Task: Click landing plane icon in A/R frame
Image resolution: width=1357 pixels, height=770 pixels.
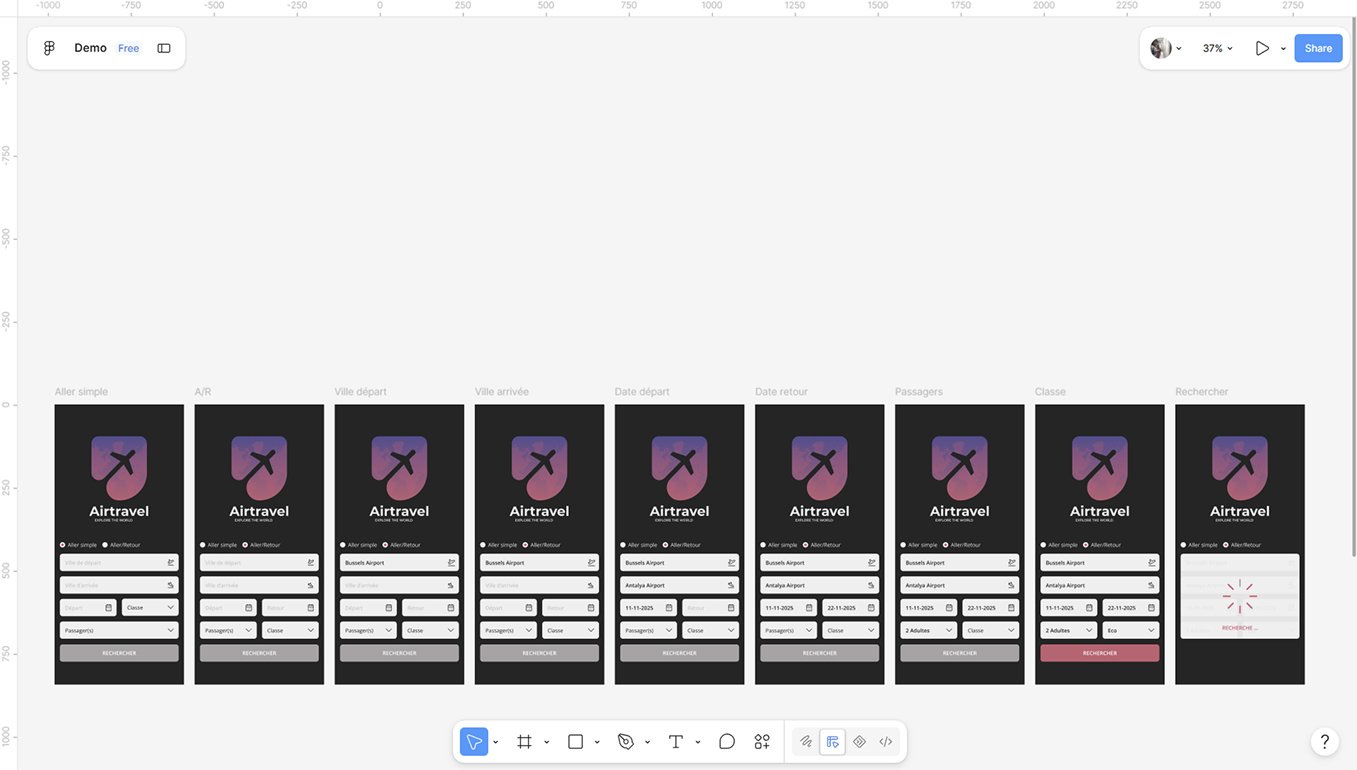Action: [311, 585]
